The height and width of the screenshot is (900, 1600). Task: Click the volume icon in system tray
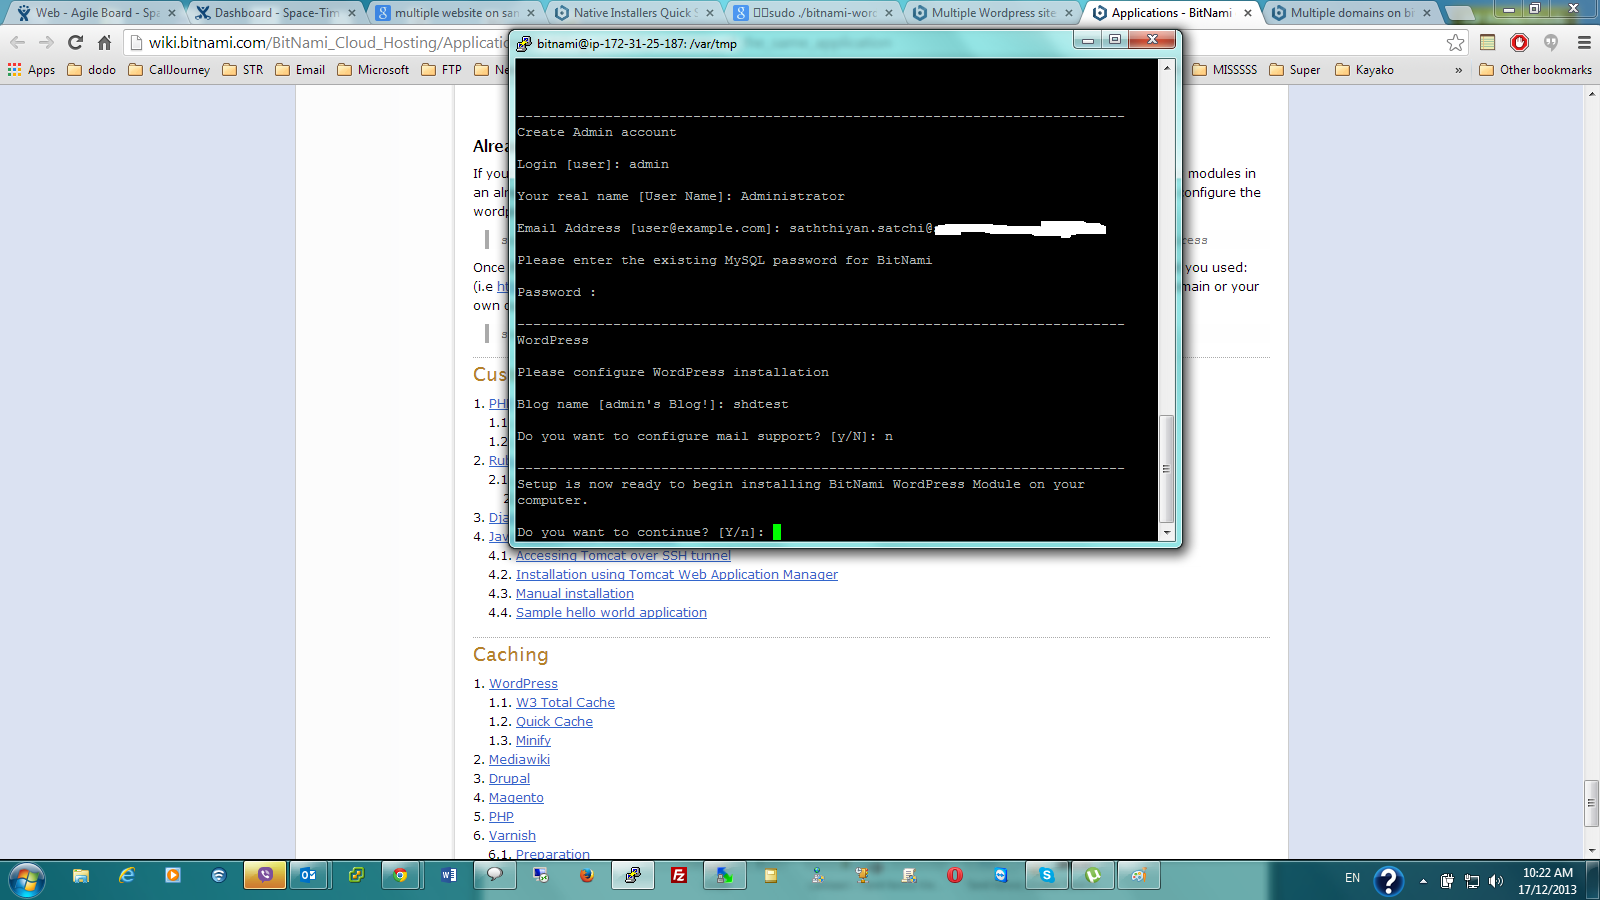(1496, 881)
